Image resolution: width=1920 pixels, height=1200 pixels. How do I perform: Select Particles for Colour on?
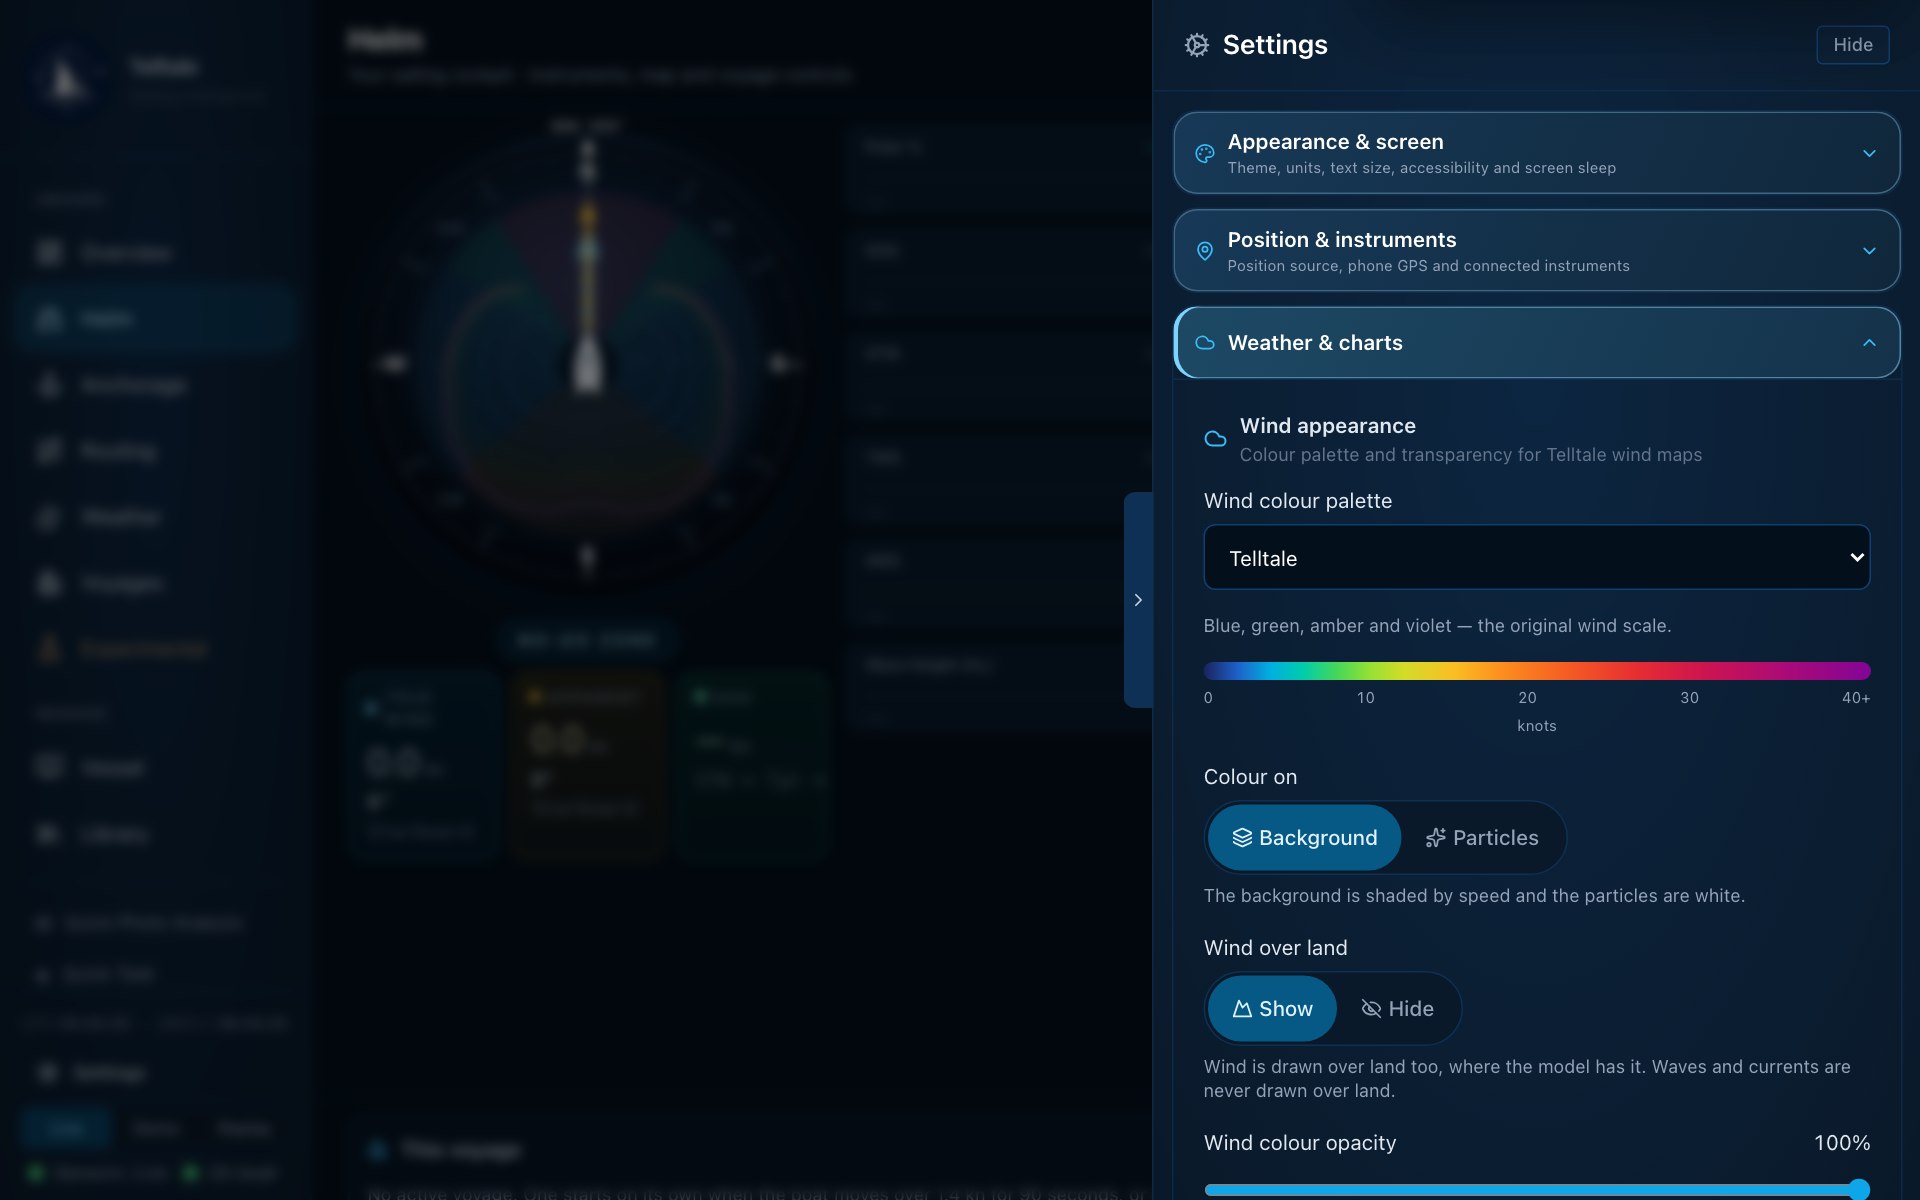click(1482, 838)
